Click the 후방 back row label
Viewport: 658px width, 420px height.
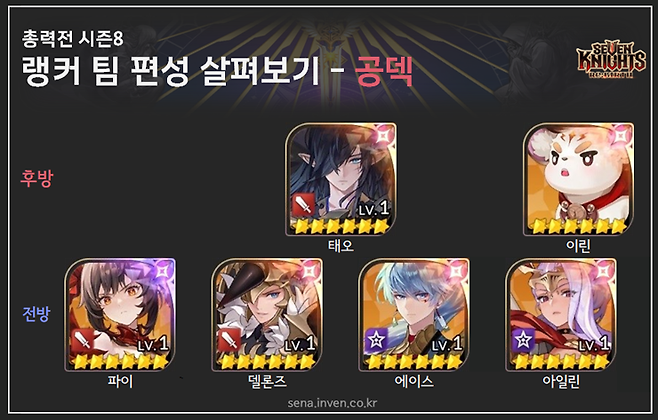point(37,178)
